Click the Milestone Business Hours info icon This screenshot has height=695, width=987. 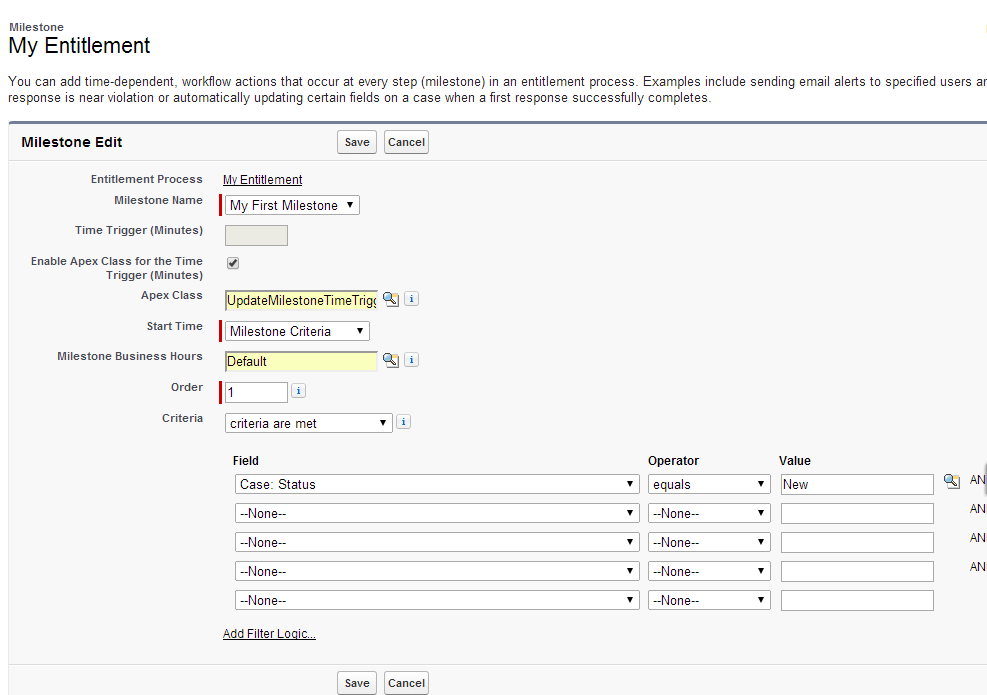tap(411, 360)
